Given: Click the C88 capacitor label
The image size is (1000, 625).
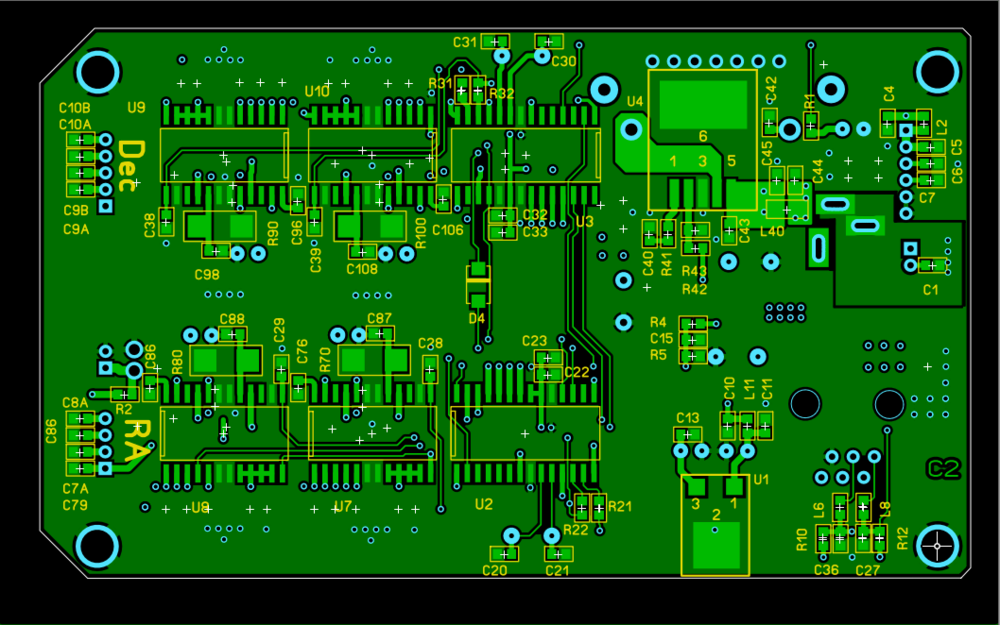Looking at the screenshot, I should click(232, 319).
